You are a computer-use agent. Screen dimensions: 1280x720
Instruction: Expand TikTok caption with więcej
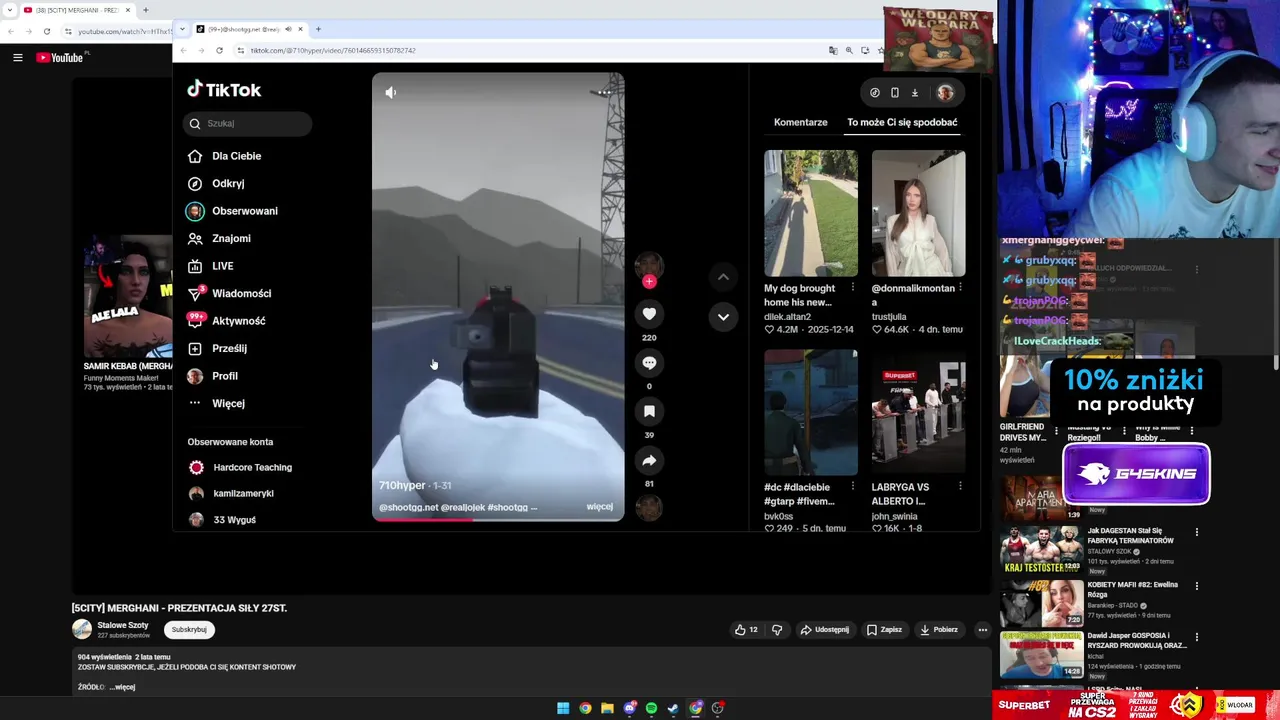pyautogui.click(x=600, y=507)
